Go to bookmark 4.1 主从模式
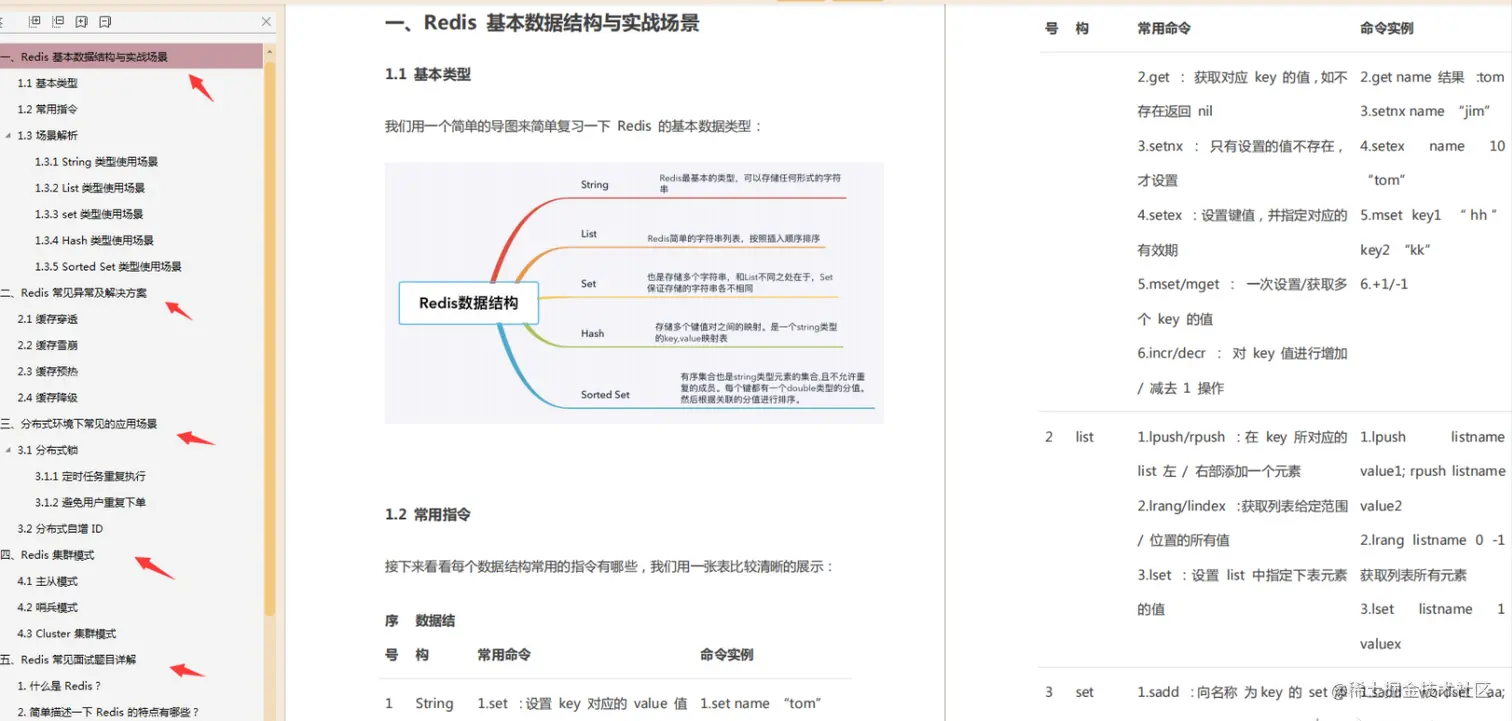 tap(47, 581)
